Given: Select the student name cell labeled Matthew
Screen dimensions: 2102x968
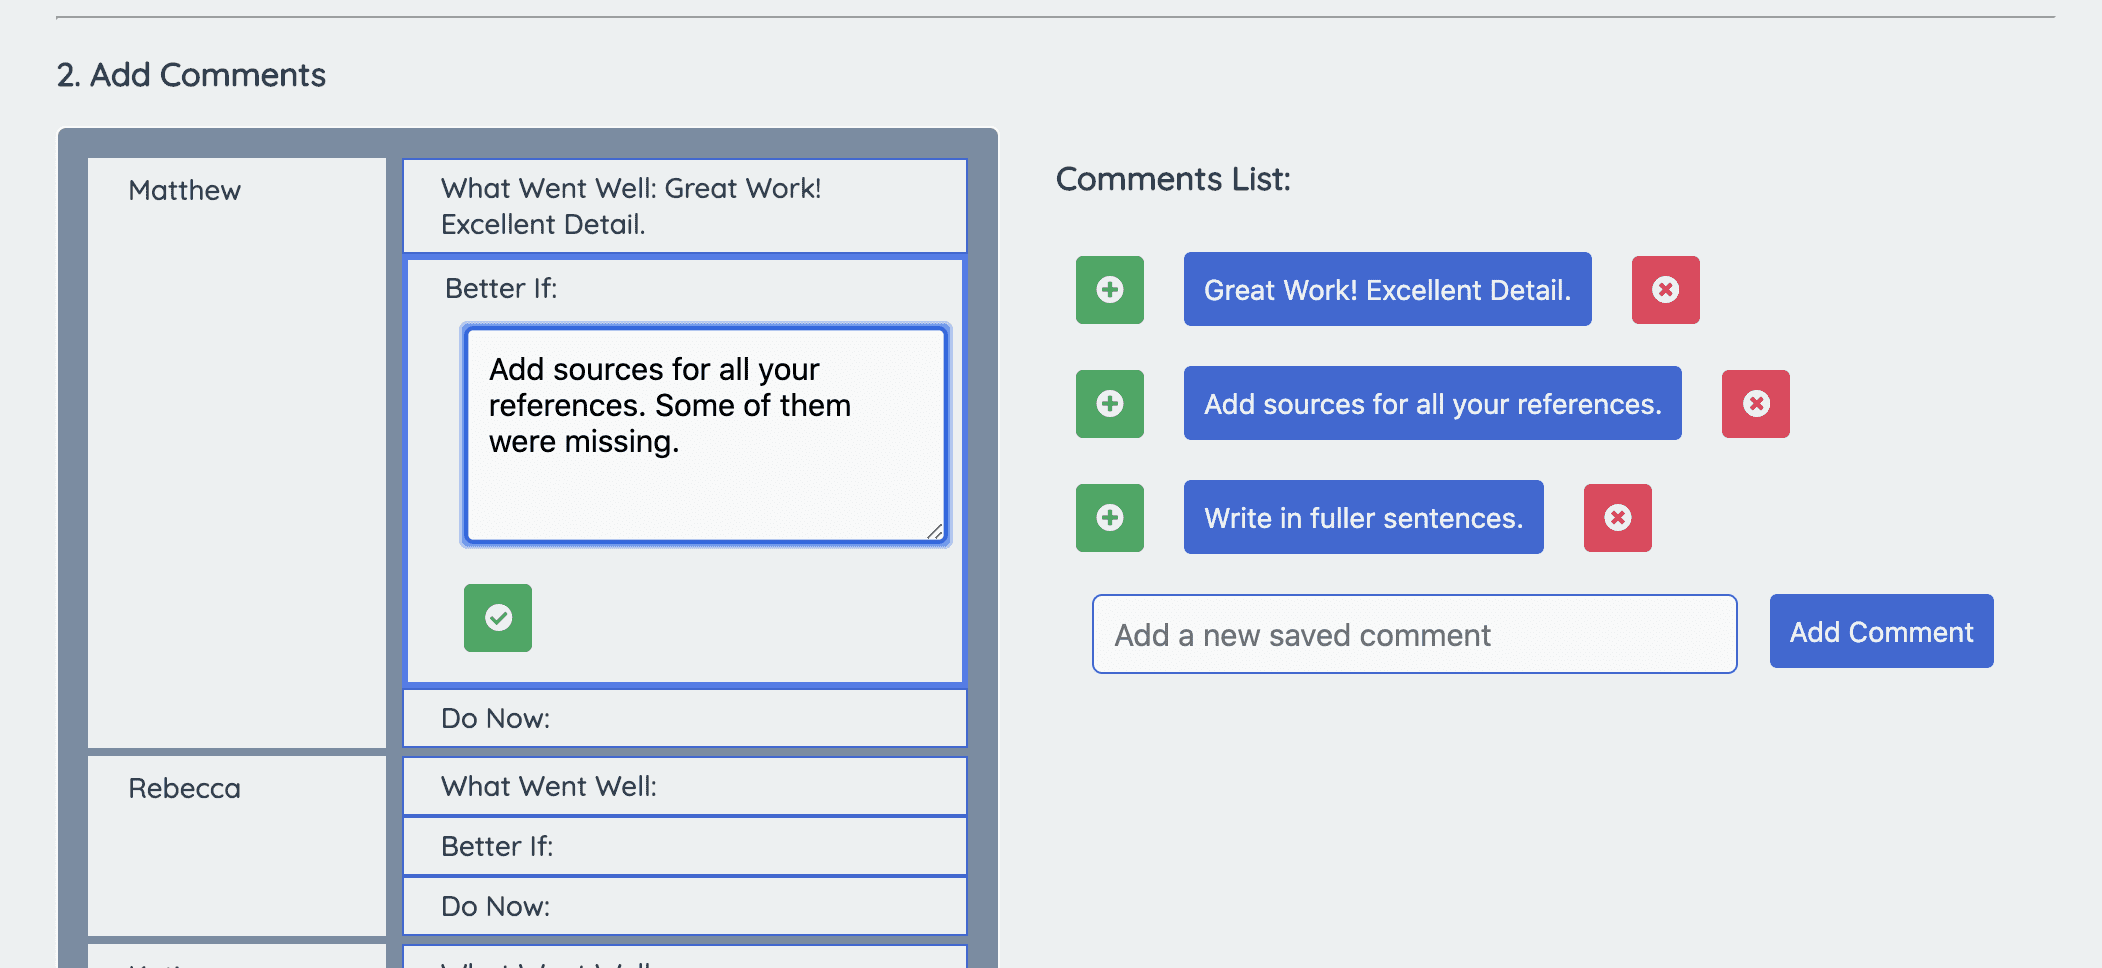Looking at the screenshot, I should point(237,450).
